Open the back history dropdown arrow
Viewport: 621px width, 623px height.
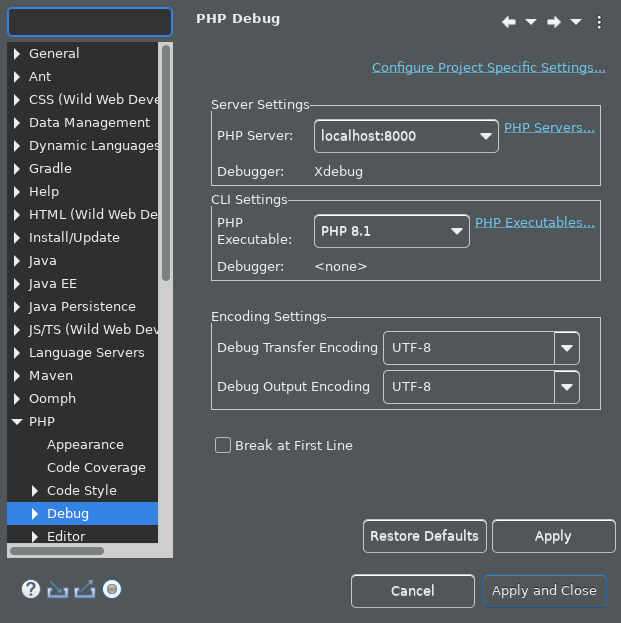pos(531,22)
